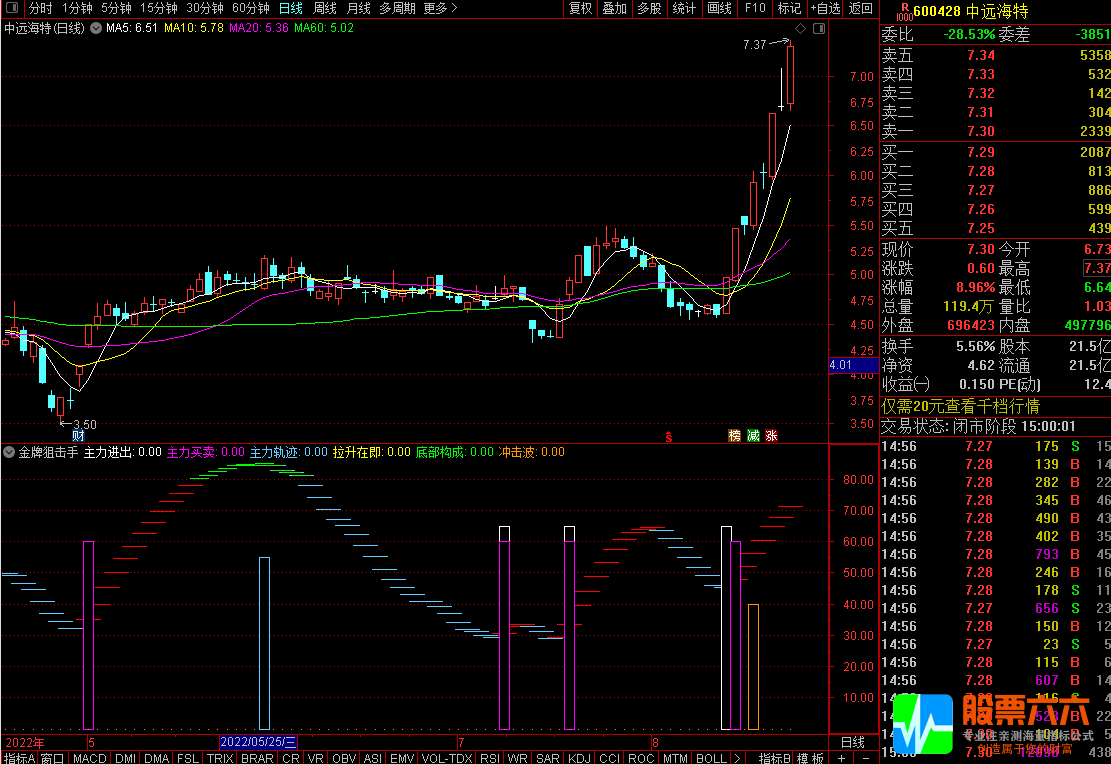Click the bottom-right 日线 period label

tap(853, 742)
